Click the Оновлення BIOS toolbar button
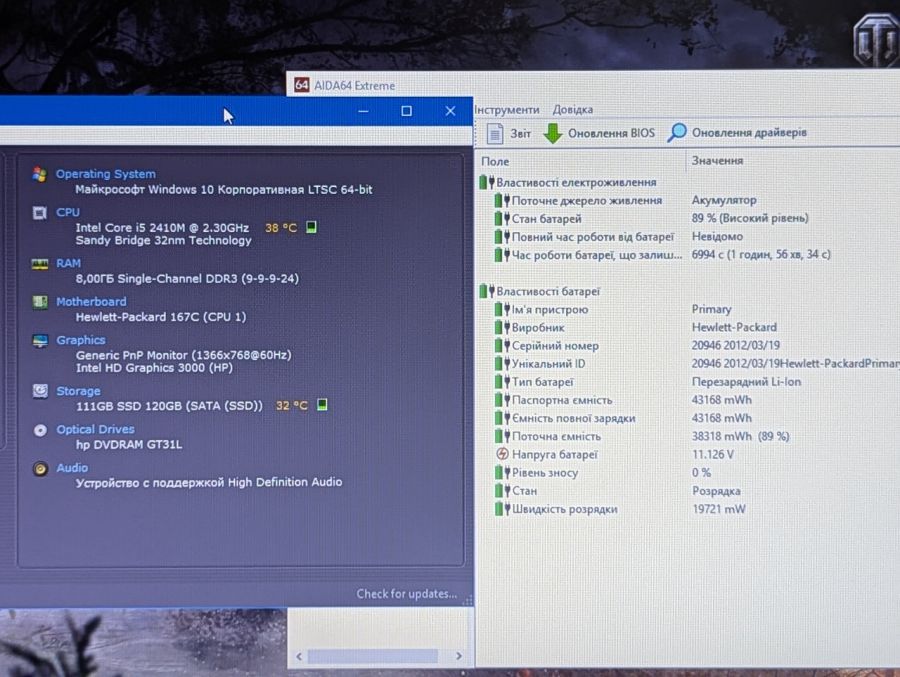Screen dimensions: 900x677 599,133
